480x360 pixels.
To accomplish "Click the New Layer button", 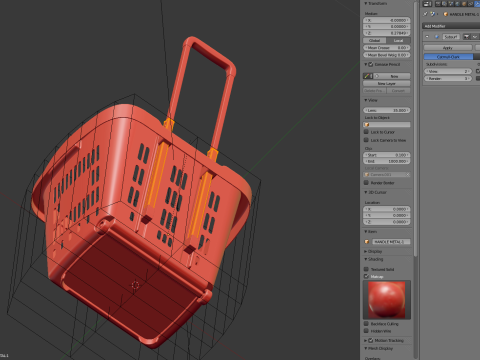I will click(x=387, y=83).
